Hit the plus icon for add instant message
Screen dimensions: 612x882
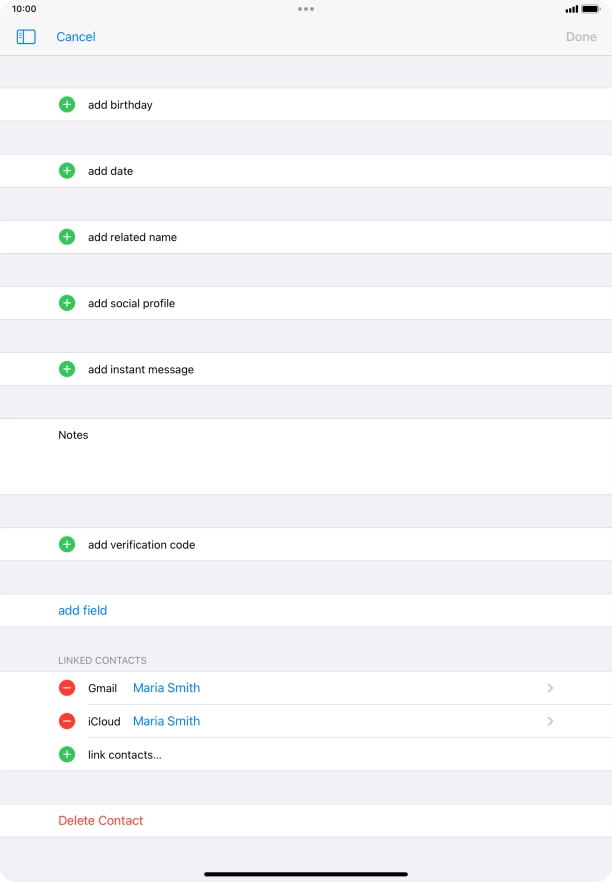pos(67,369)
